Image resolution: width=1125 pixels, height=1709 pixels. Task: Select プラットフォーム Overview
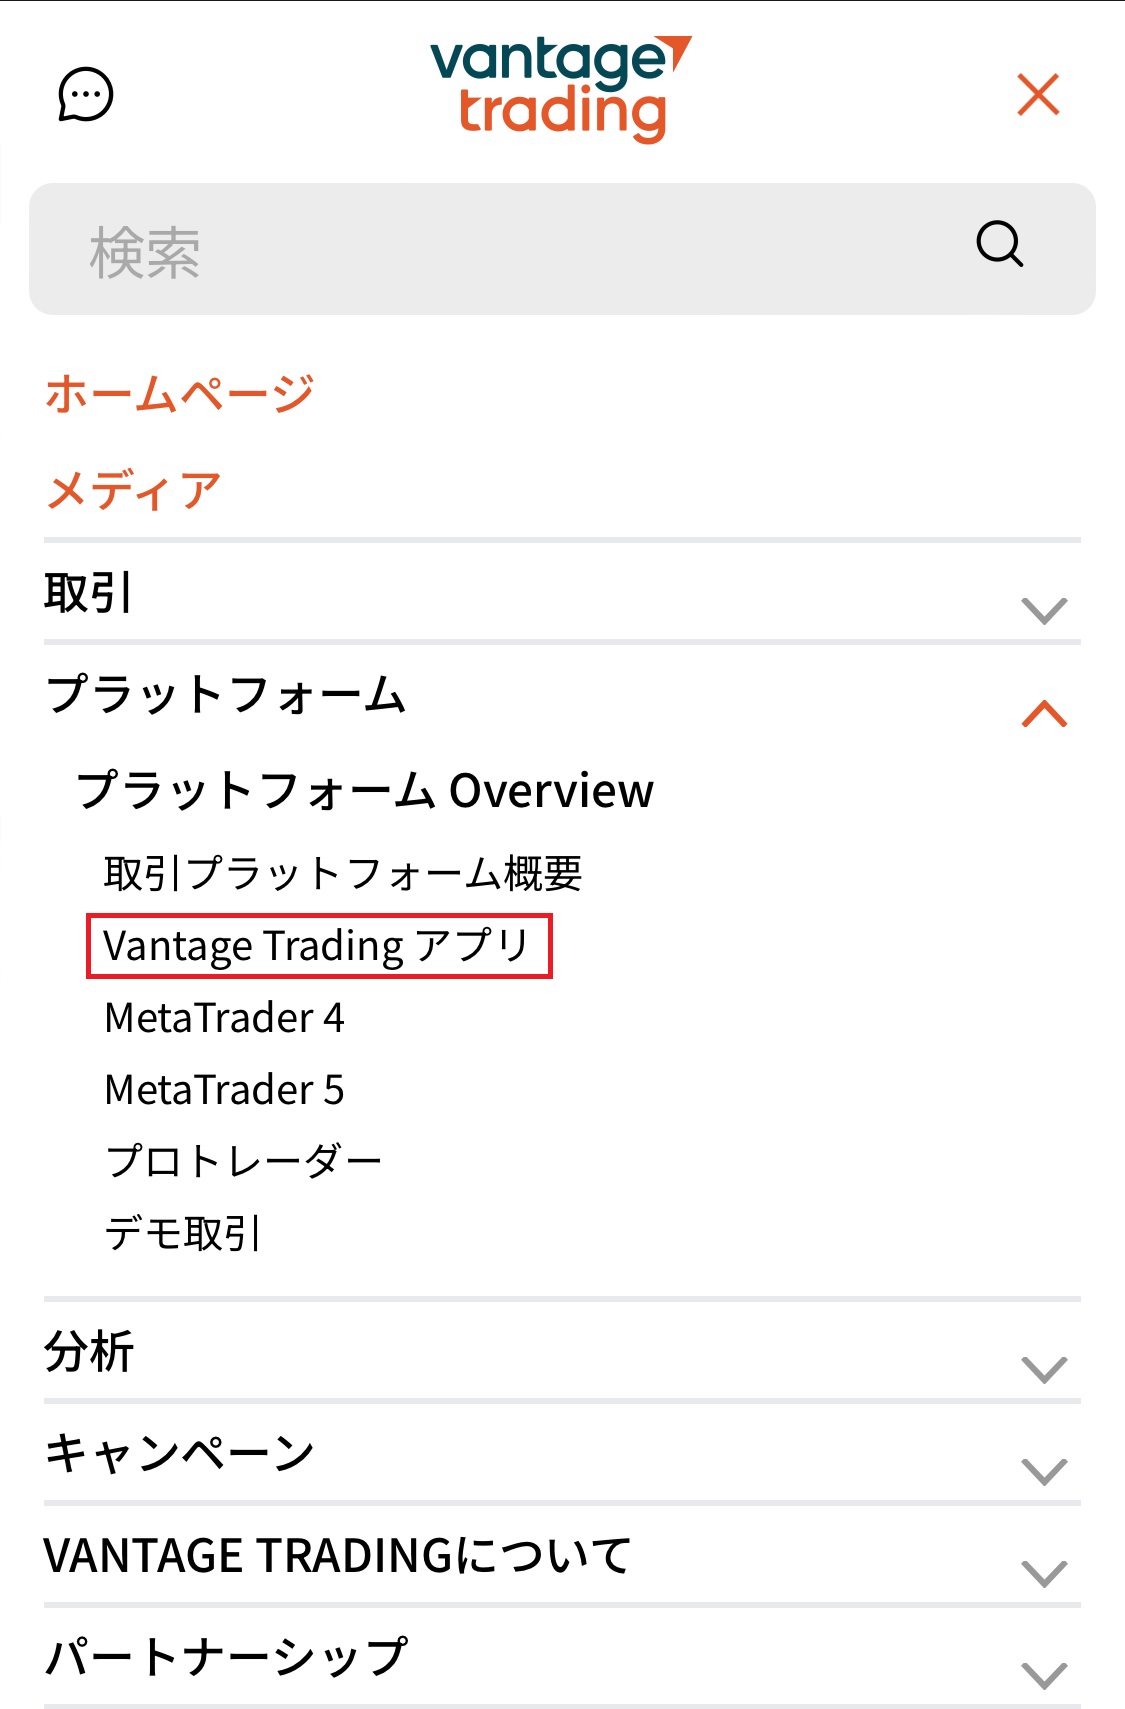pyautogui.click(x=368, y=790)
